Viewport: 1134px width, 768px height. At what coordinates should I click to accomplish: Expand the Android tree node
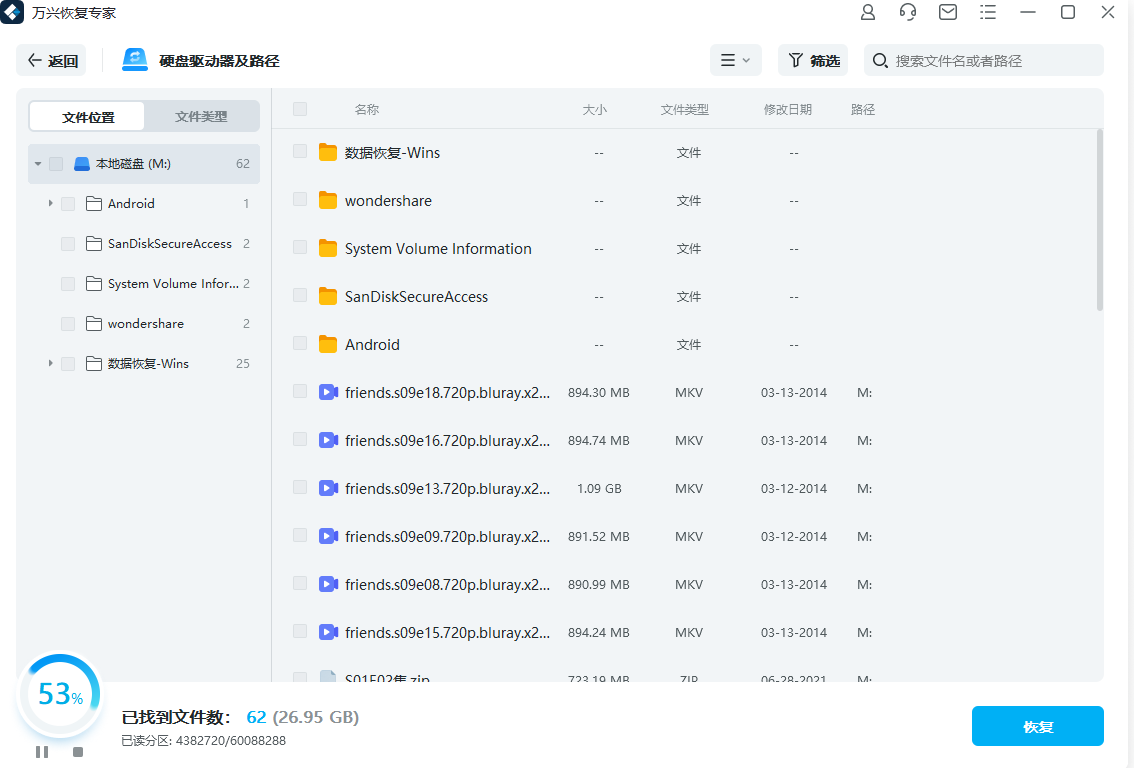[x=50, y=203]
